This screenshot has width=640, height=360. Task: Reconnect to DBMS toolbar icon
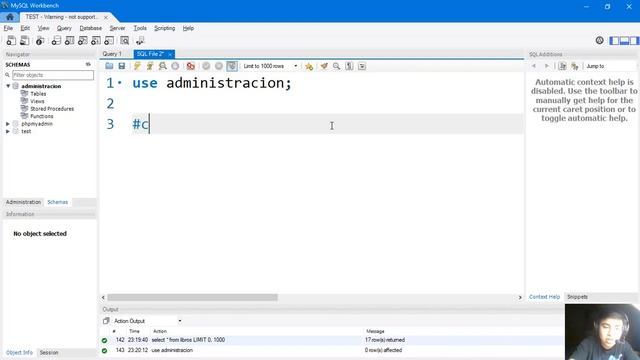pyautogui.click(x=140, y=40)
